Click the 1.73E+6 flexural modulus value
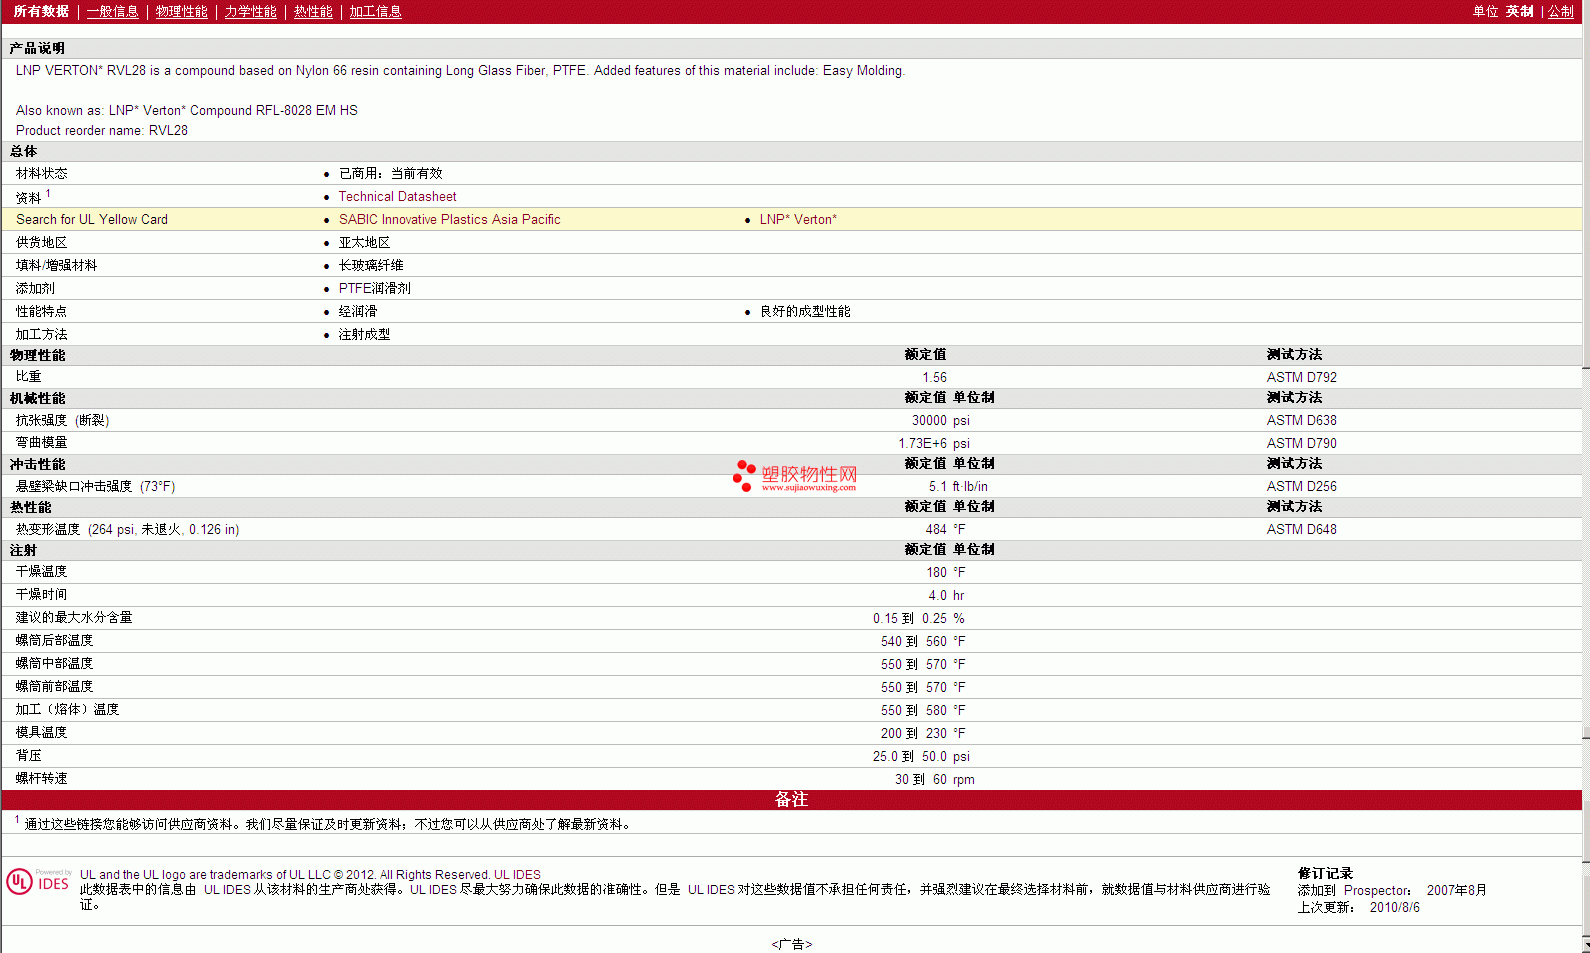Screen dimensions: 1590x953 (933, 444)
